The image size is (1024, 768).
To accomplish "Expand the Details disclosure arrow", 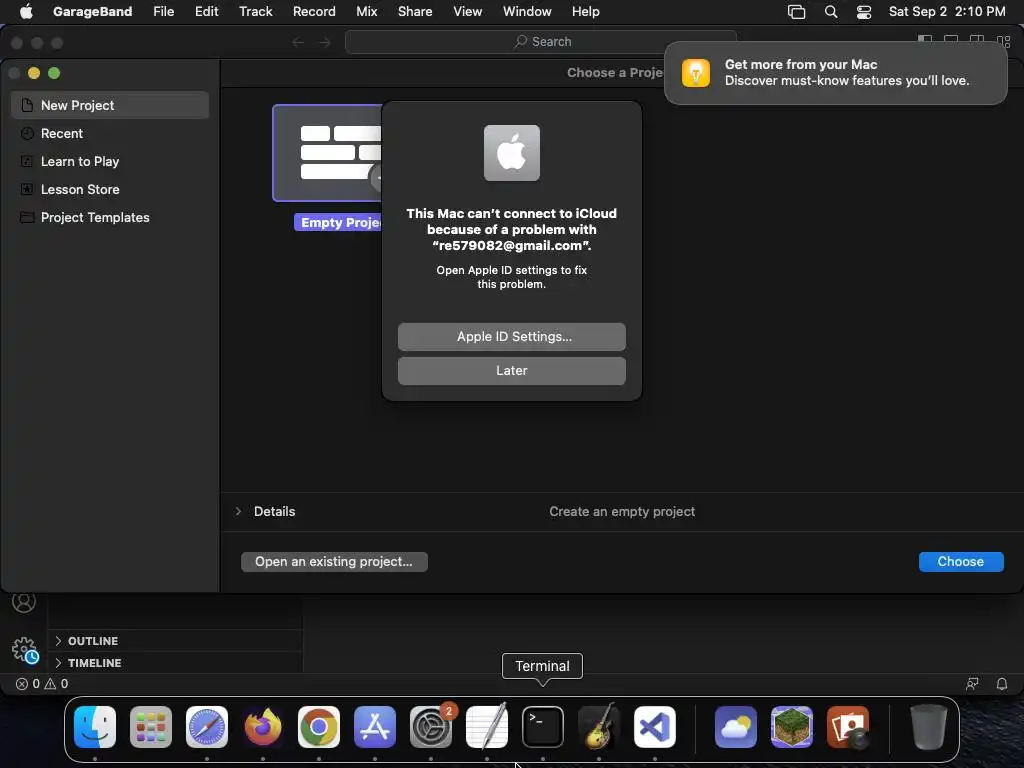I will [238, 511].
